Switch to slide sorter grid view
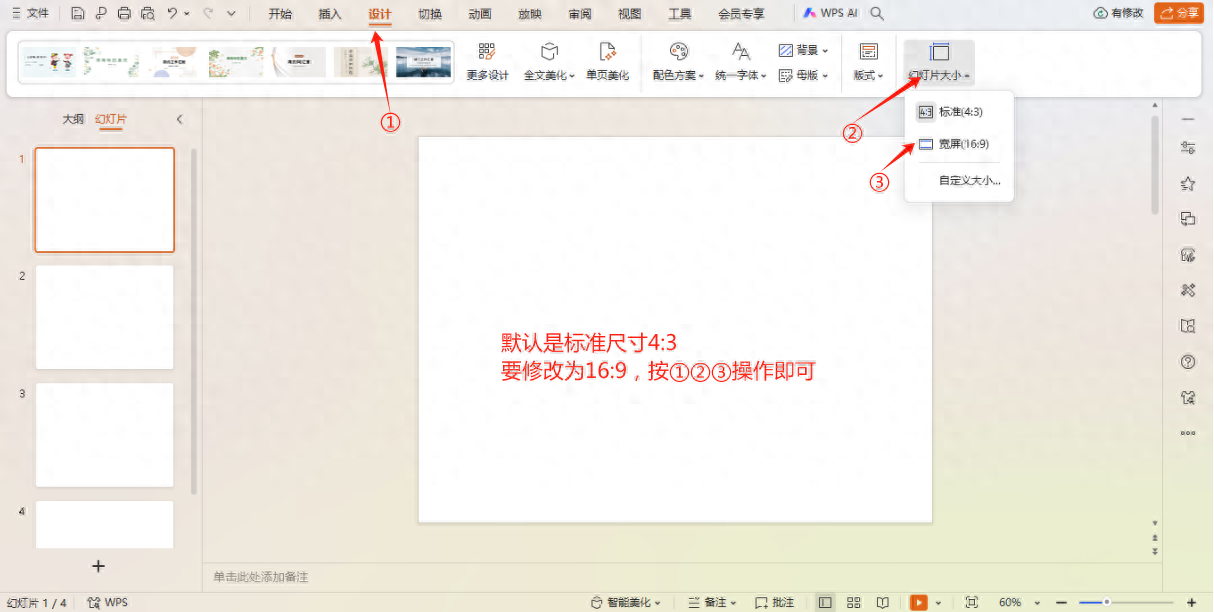Screen dimensions: 1214x612 (x=852, y=601)
